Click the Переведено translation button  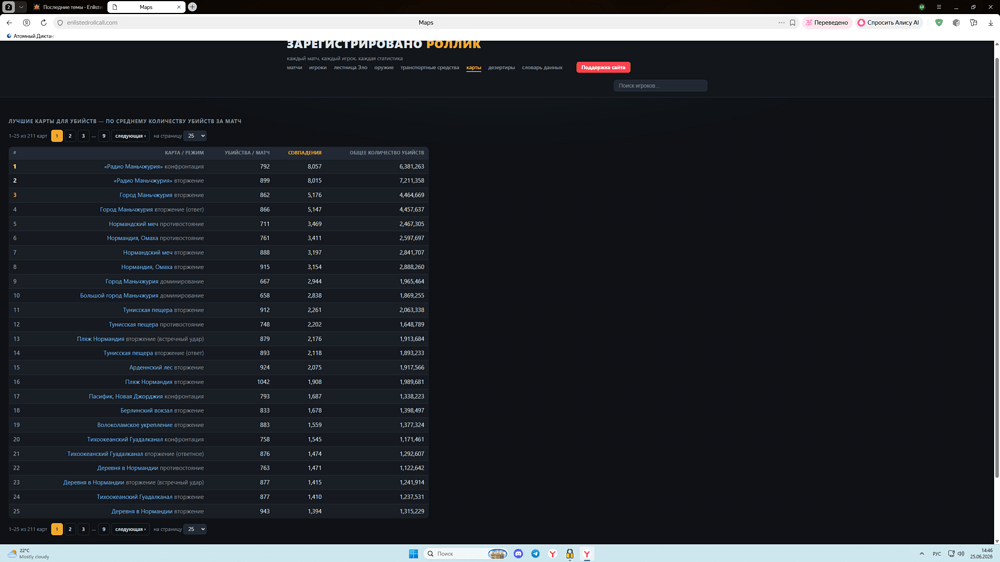[827, 22]
